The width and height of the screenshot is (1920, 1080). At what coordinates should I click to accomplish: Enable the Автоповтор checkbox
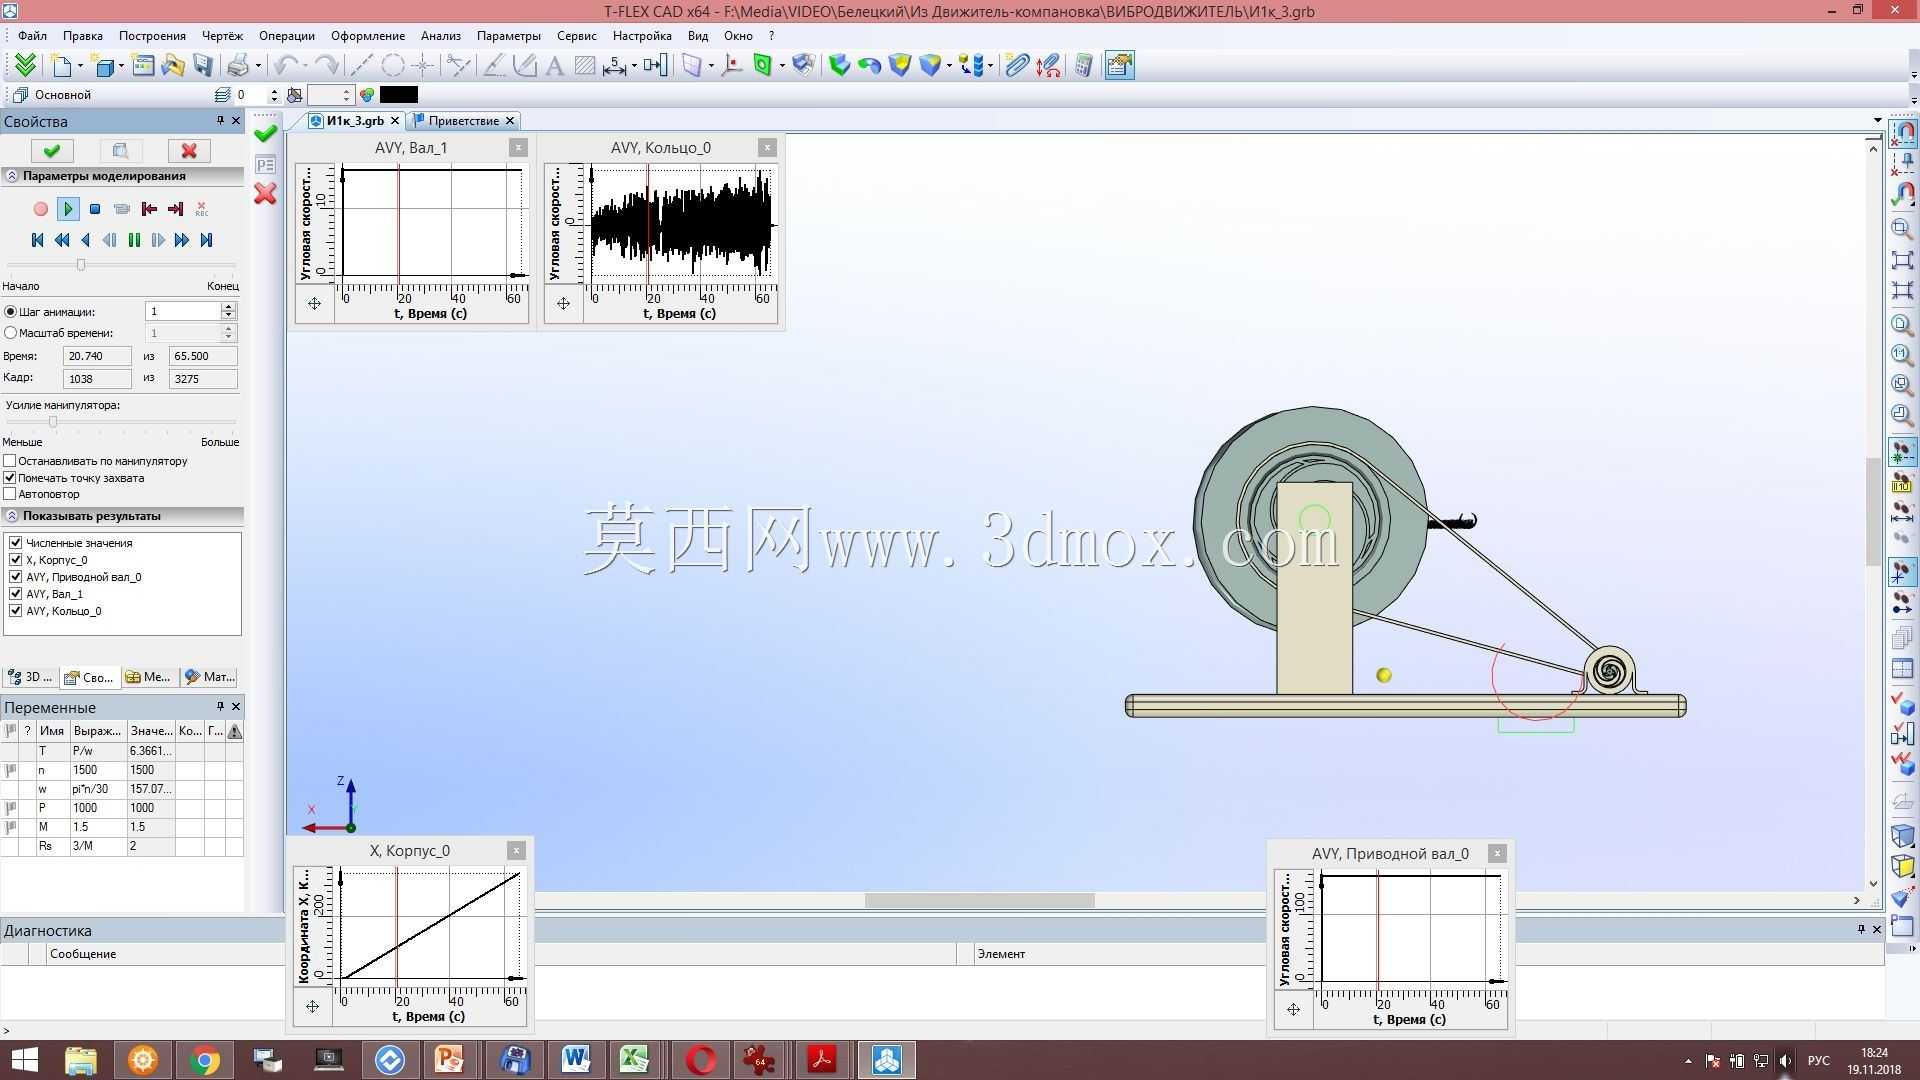pyautogui.click(x=10, y=494)
